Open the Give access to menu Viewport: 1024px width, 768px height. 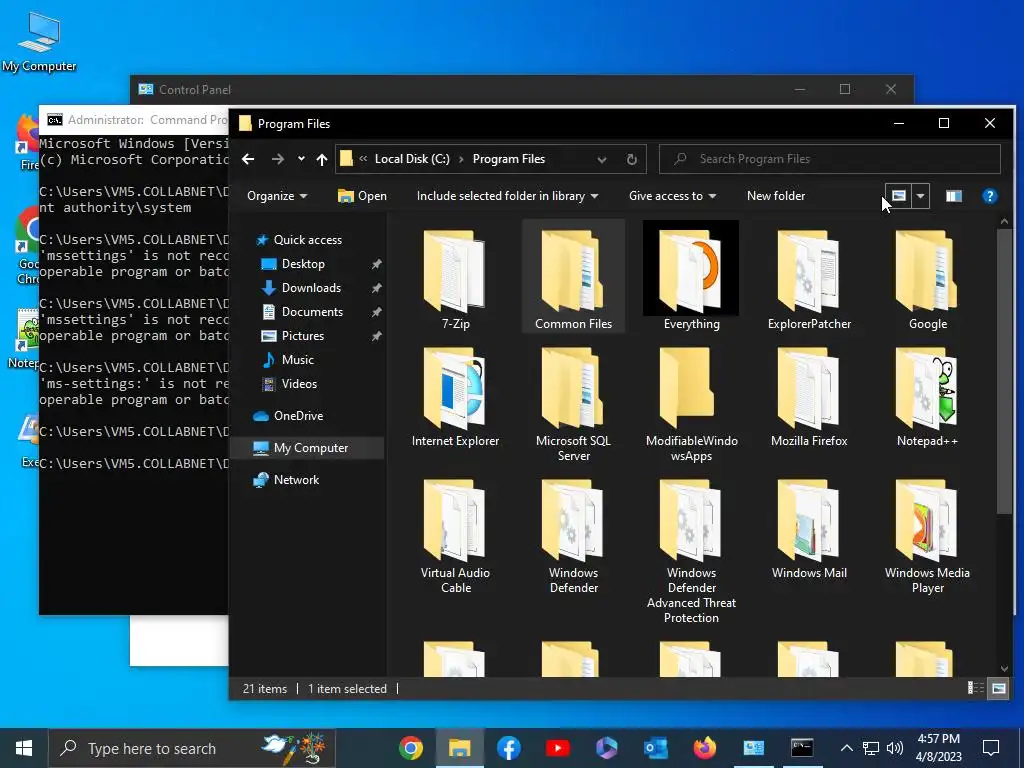(672, 196)
